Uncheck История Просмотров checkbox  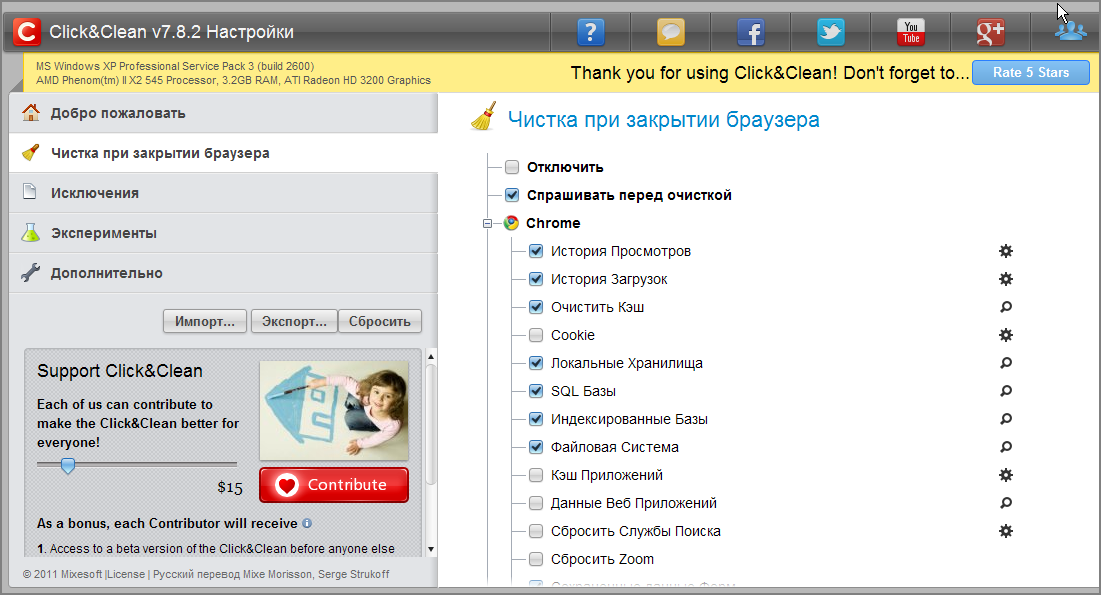pyautogui.click(x=536, y=251)
